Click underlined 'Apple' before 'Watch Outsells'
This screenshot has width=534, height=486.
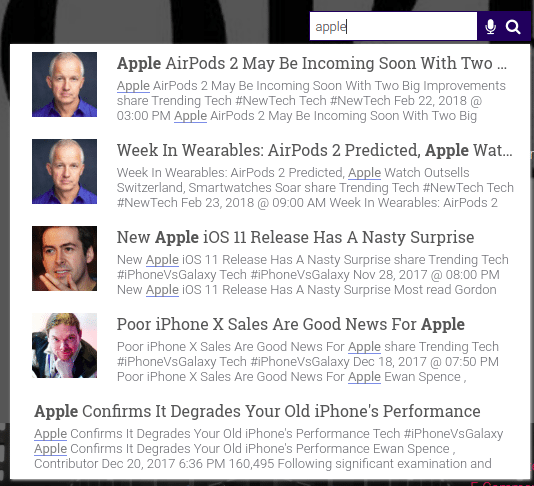point(364,173)
